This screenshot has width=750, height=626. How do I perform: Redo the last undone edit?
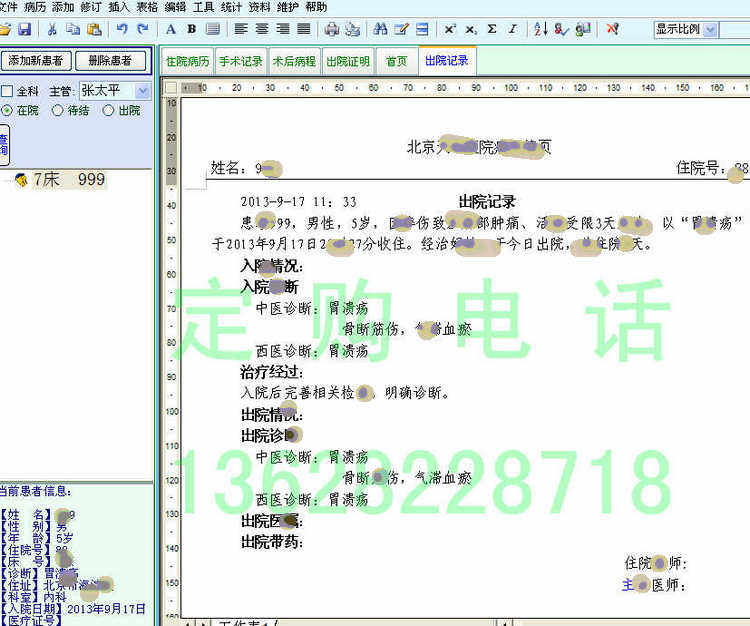point(143,29)
